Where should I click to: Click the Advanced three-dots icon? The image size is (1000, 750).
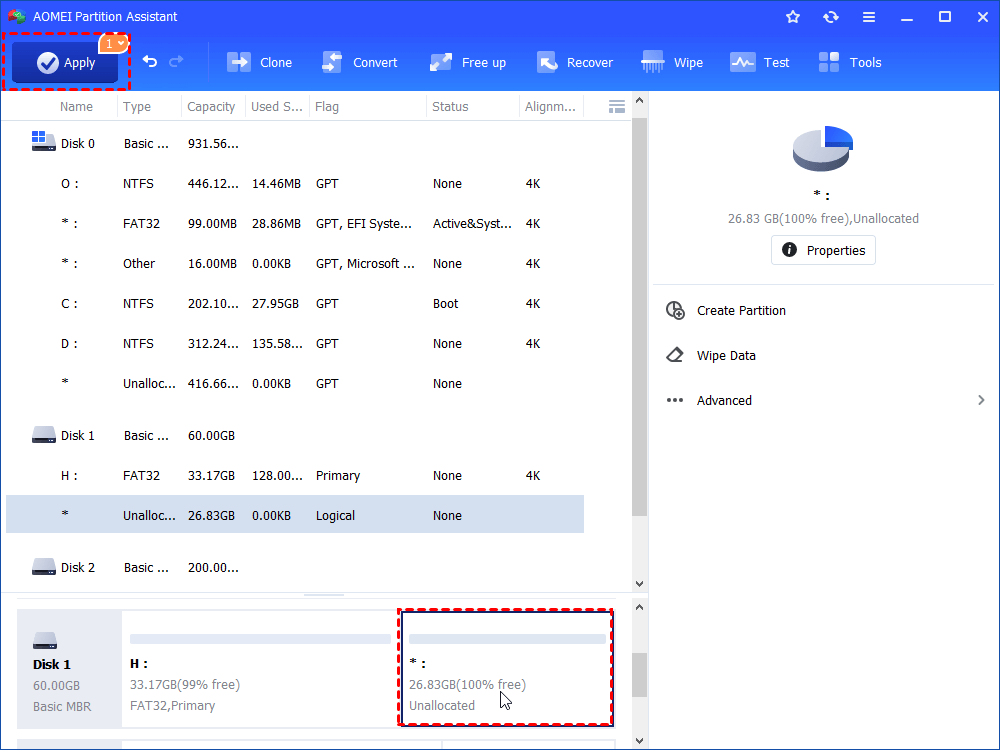[675, 401]
